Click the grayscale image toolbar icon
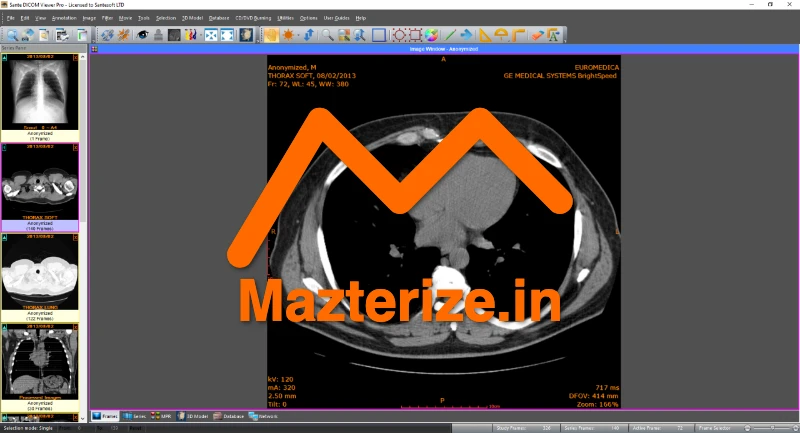The image size is (800, 433). click(174, 35)
